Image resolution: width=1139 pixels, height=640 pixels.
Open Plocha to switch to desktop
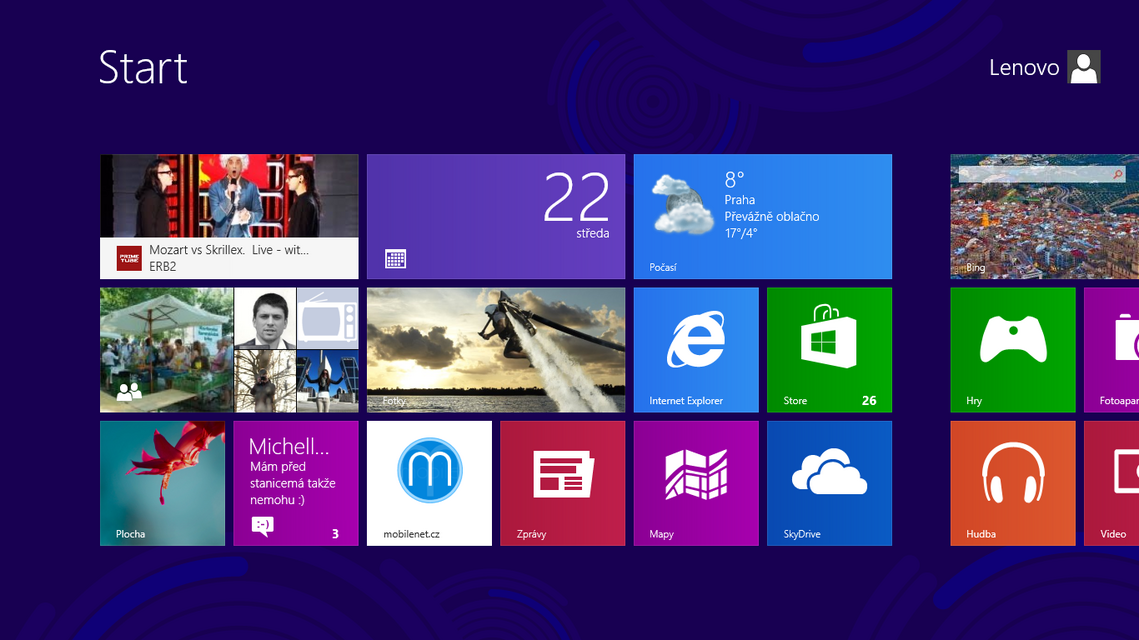(163, 483)
